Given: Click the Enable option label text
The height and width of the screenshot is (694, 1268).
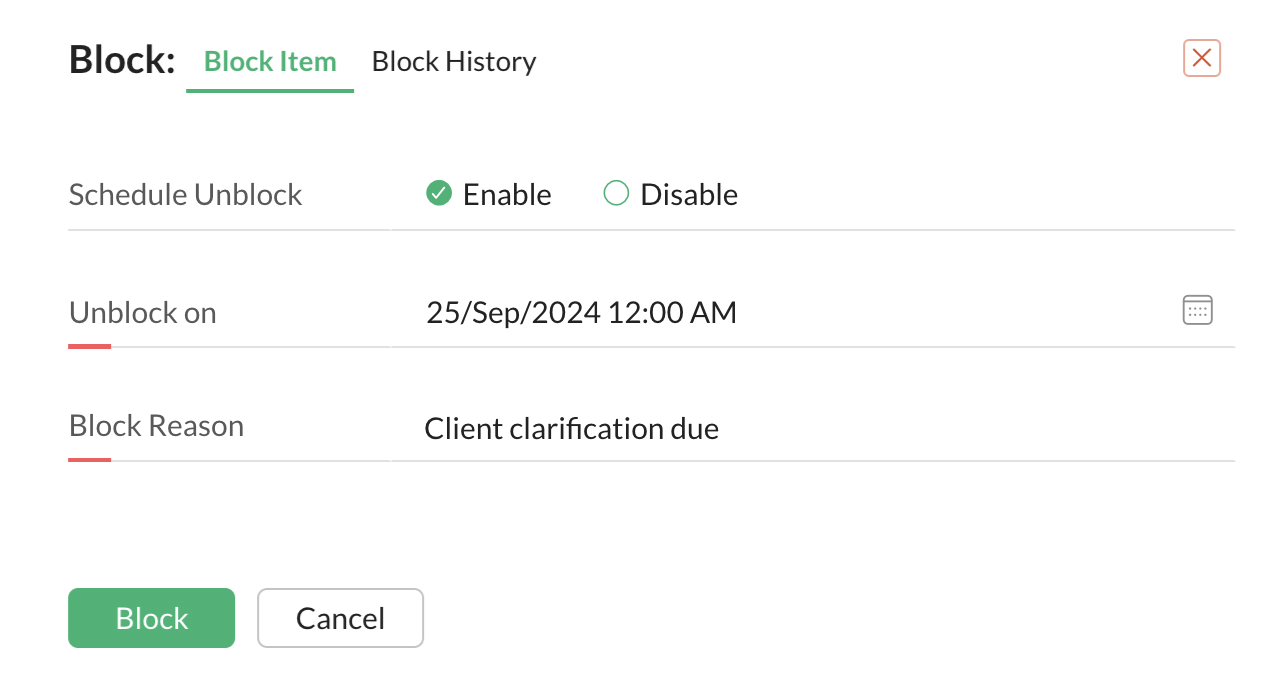Looking at the screenshot, I should pos(506,195).
